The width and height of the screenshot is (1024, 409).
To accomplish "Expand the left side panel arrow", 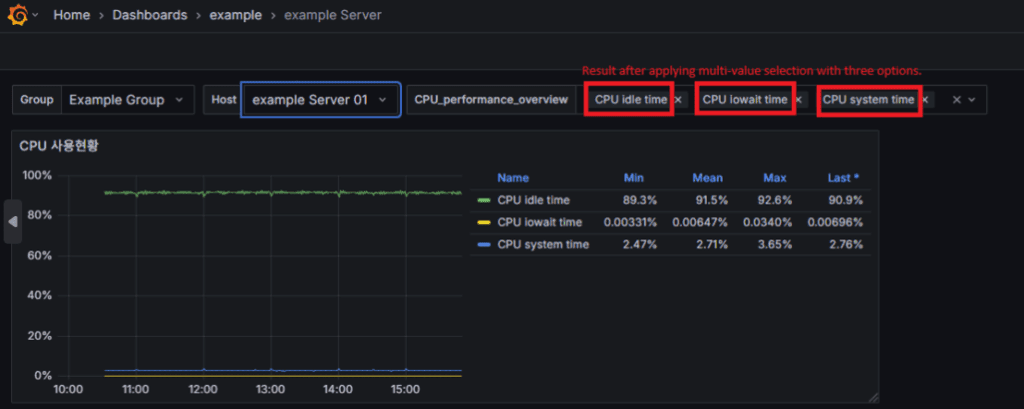I will click(x=13, y=222).
